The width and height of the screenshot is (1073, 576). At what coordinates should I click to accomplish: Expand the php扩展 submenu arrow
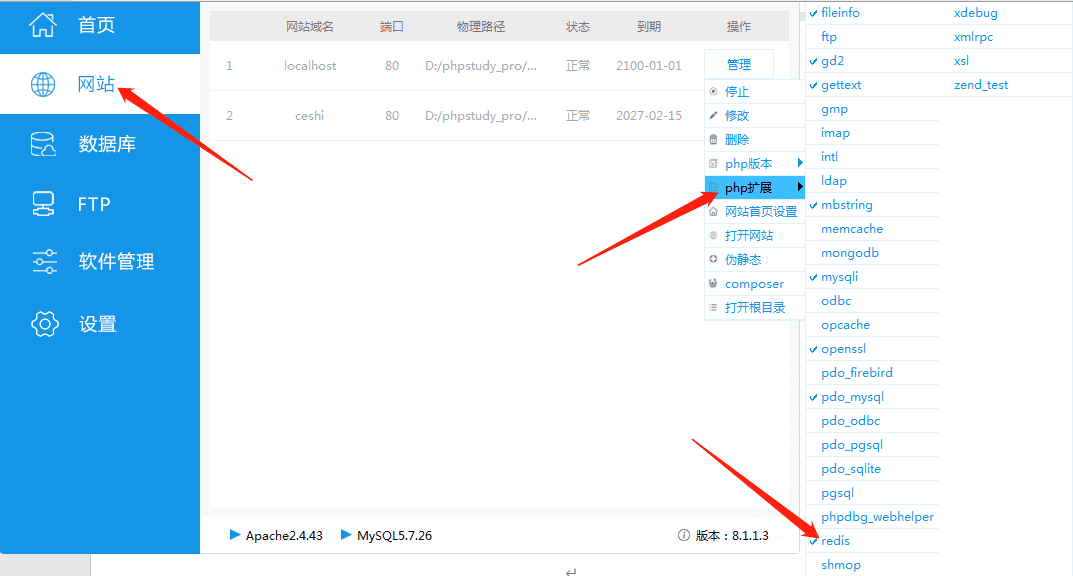(x=799, y=187)
